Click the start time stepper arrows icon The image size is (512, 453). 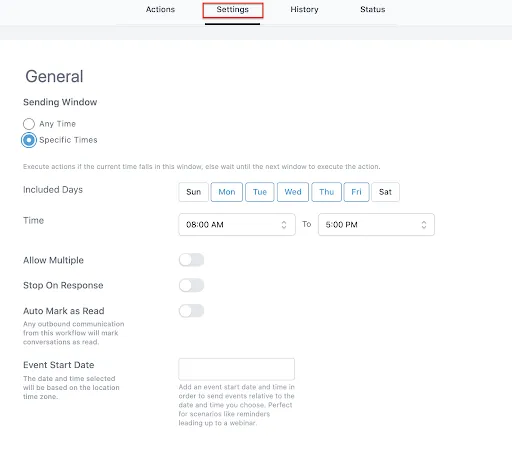tap(284, 225)
